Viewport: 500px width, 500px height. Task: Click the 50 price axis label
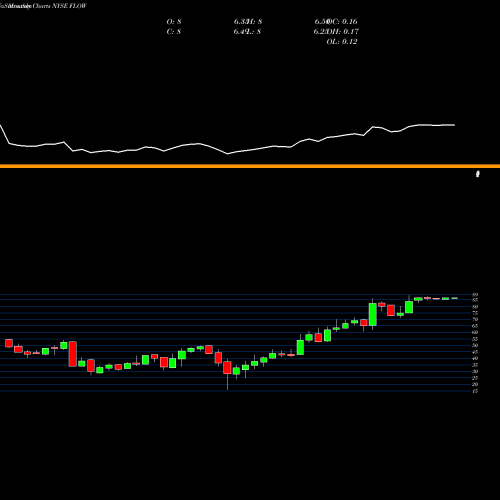pyautogui.click(x=475, y=345)
